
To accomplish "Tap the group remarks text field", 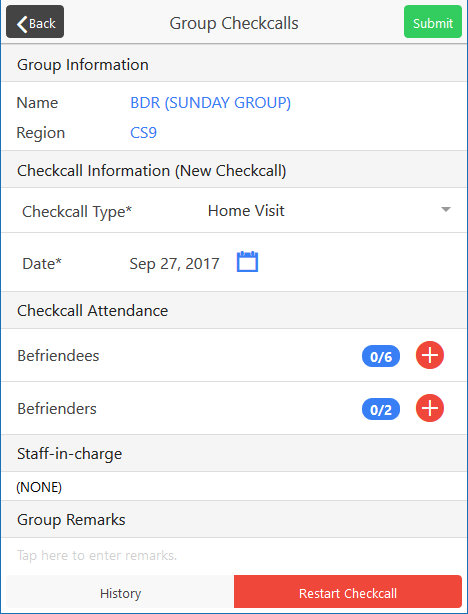I will pyautogui.click(x=234, y=555).
